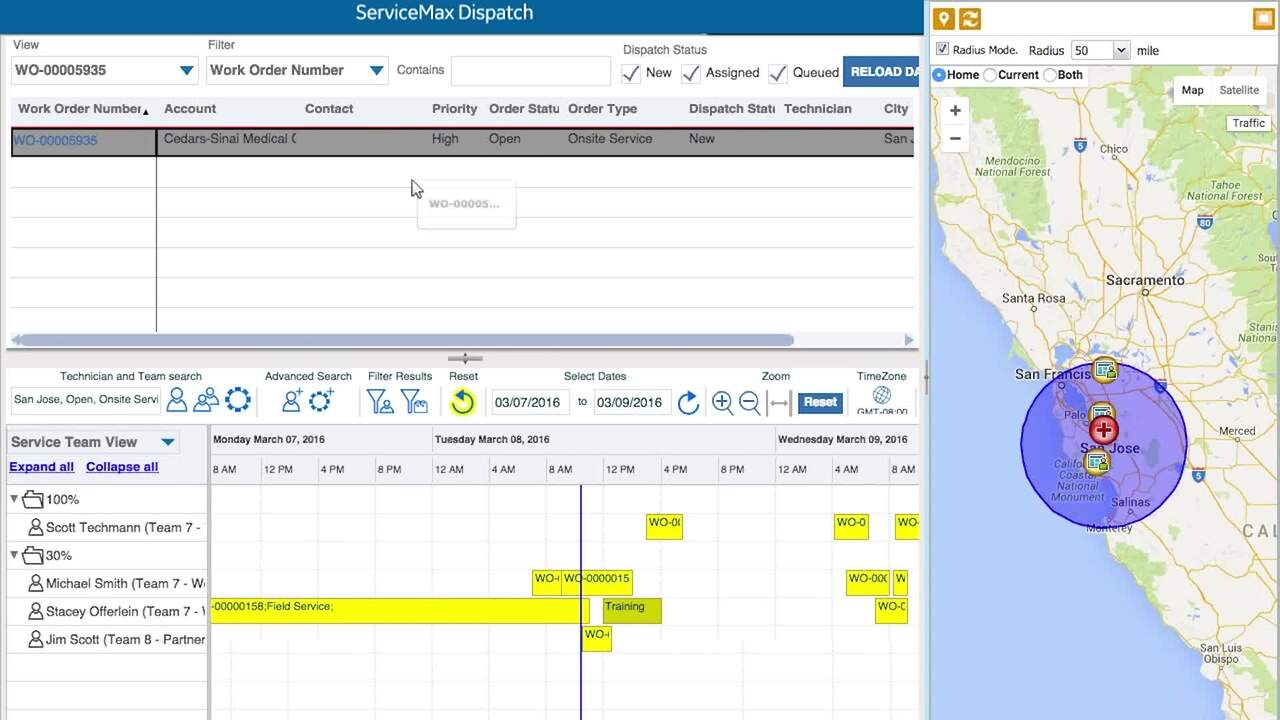Click the person icon beside Jim Scott

36,639
